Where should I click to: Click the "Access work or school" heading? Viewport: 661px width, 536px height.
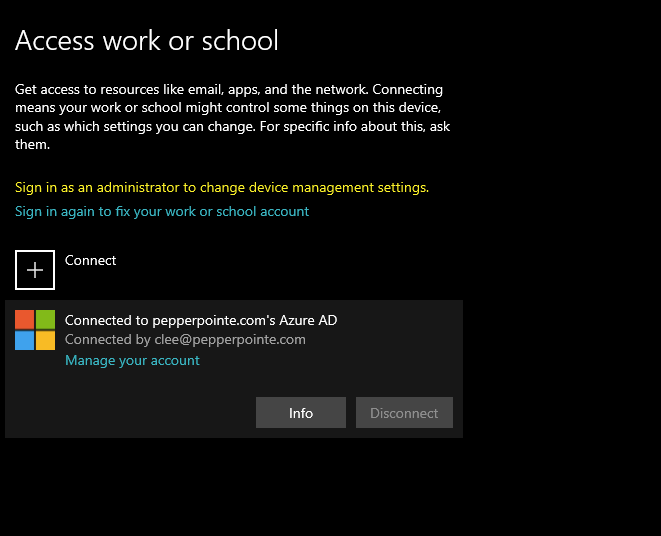click(x=147, y=40)
